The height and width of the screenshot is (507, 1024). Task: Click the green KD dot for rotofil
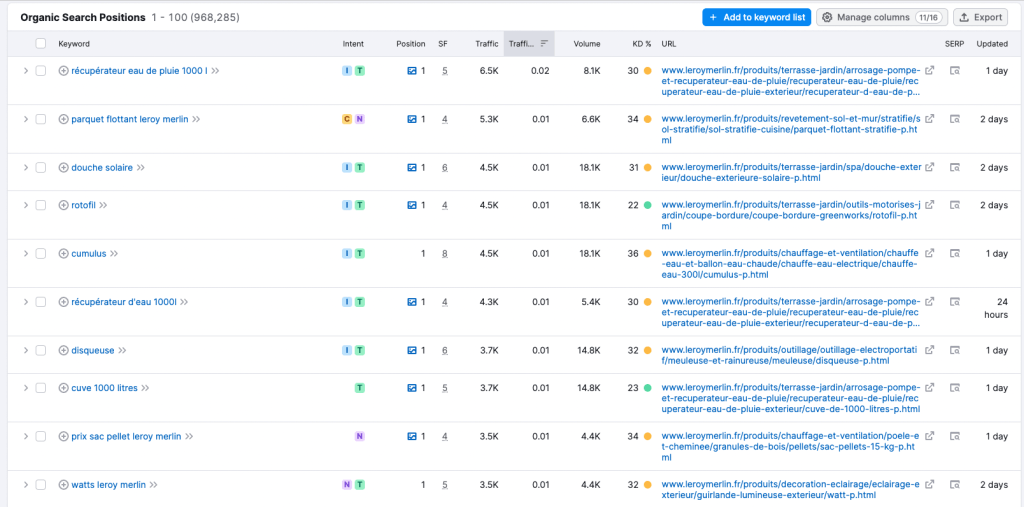pos(647,205)
